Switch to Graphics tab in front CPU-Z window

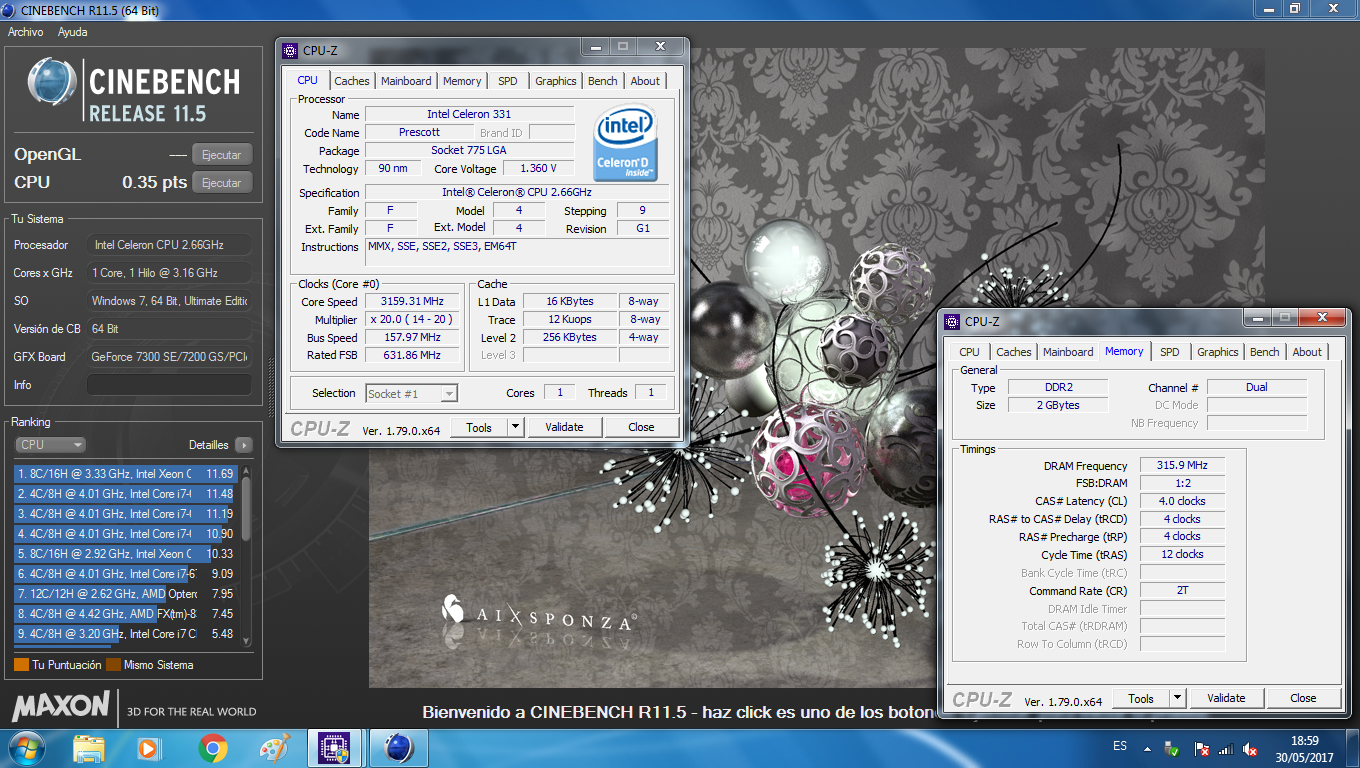[x=556, y=81]
